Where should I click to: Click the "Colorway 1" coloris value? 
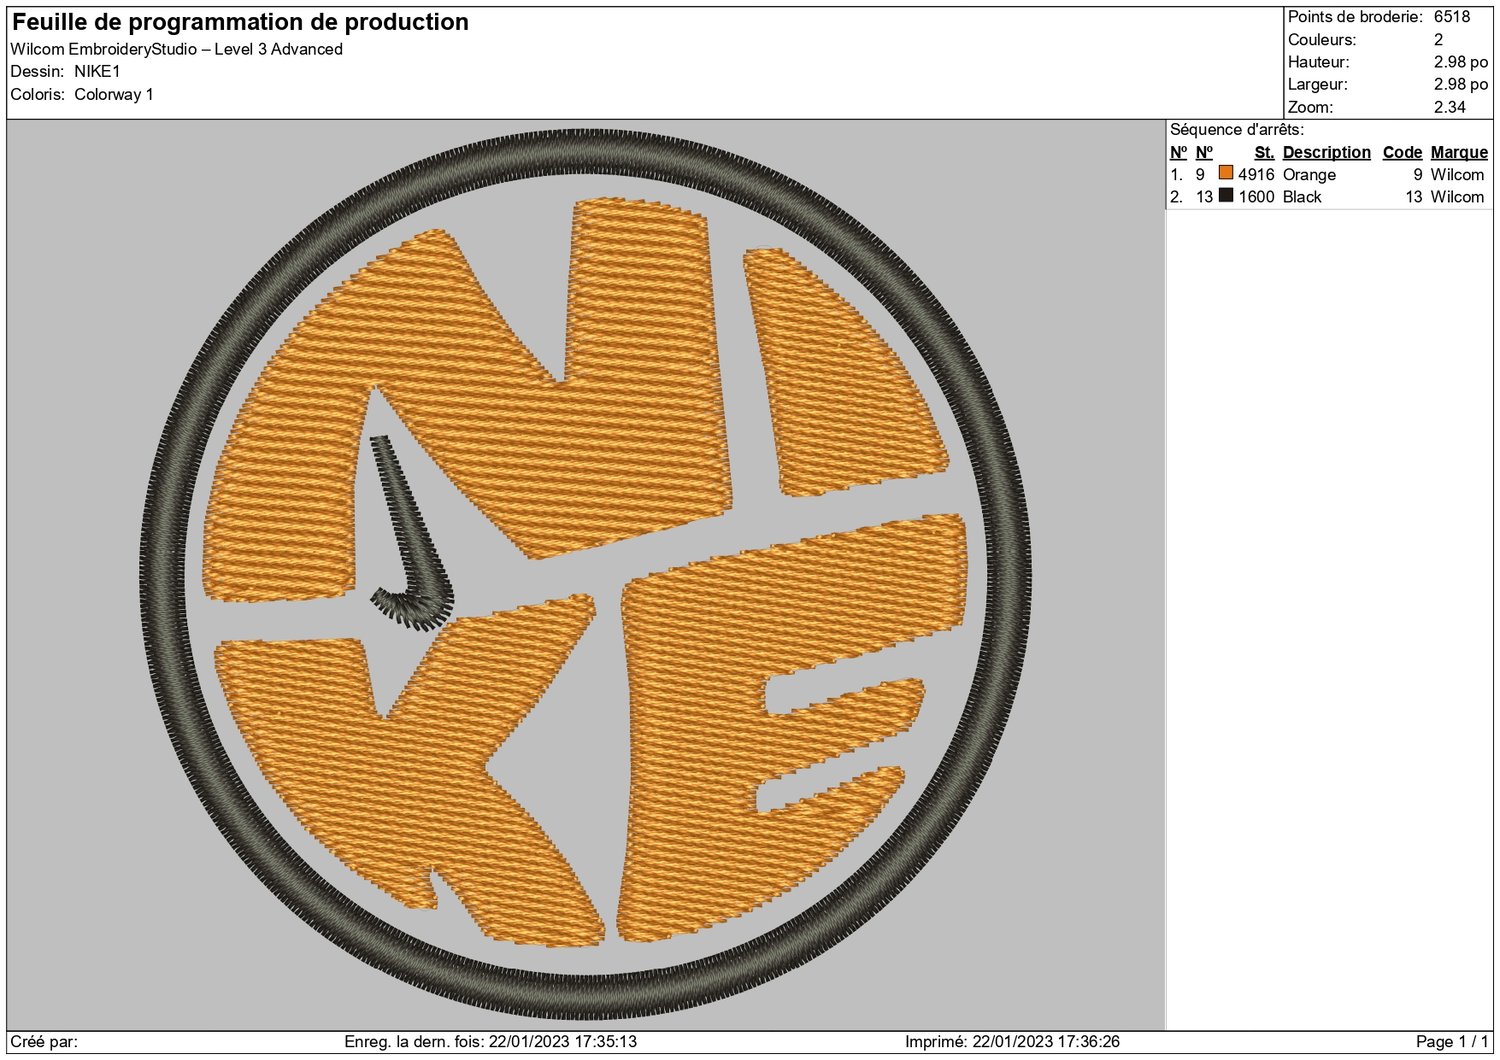(114, 95)
